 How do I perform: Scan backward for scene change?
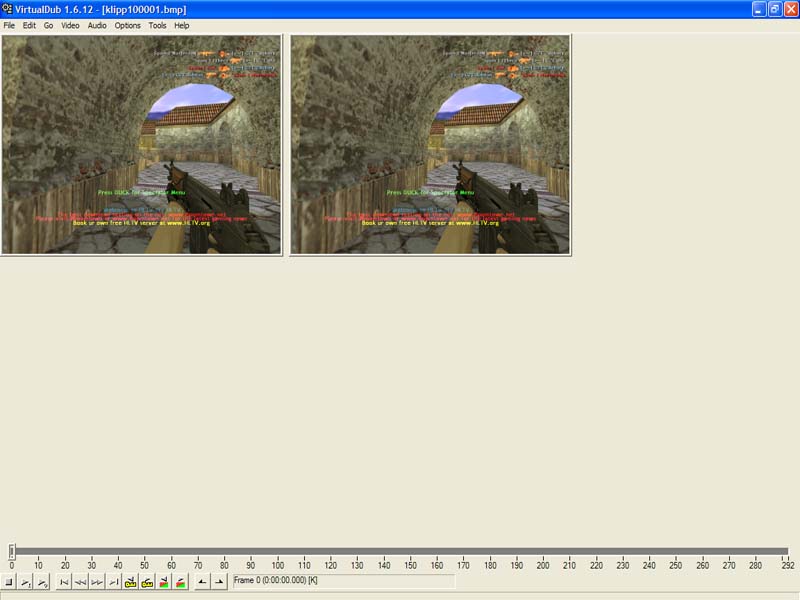point(164,582)
